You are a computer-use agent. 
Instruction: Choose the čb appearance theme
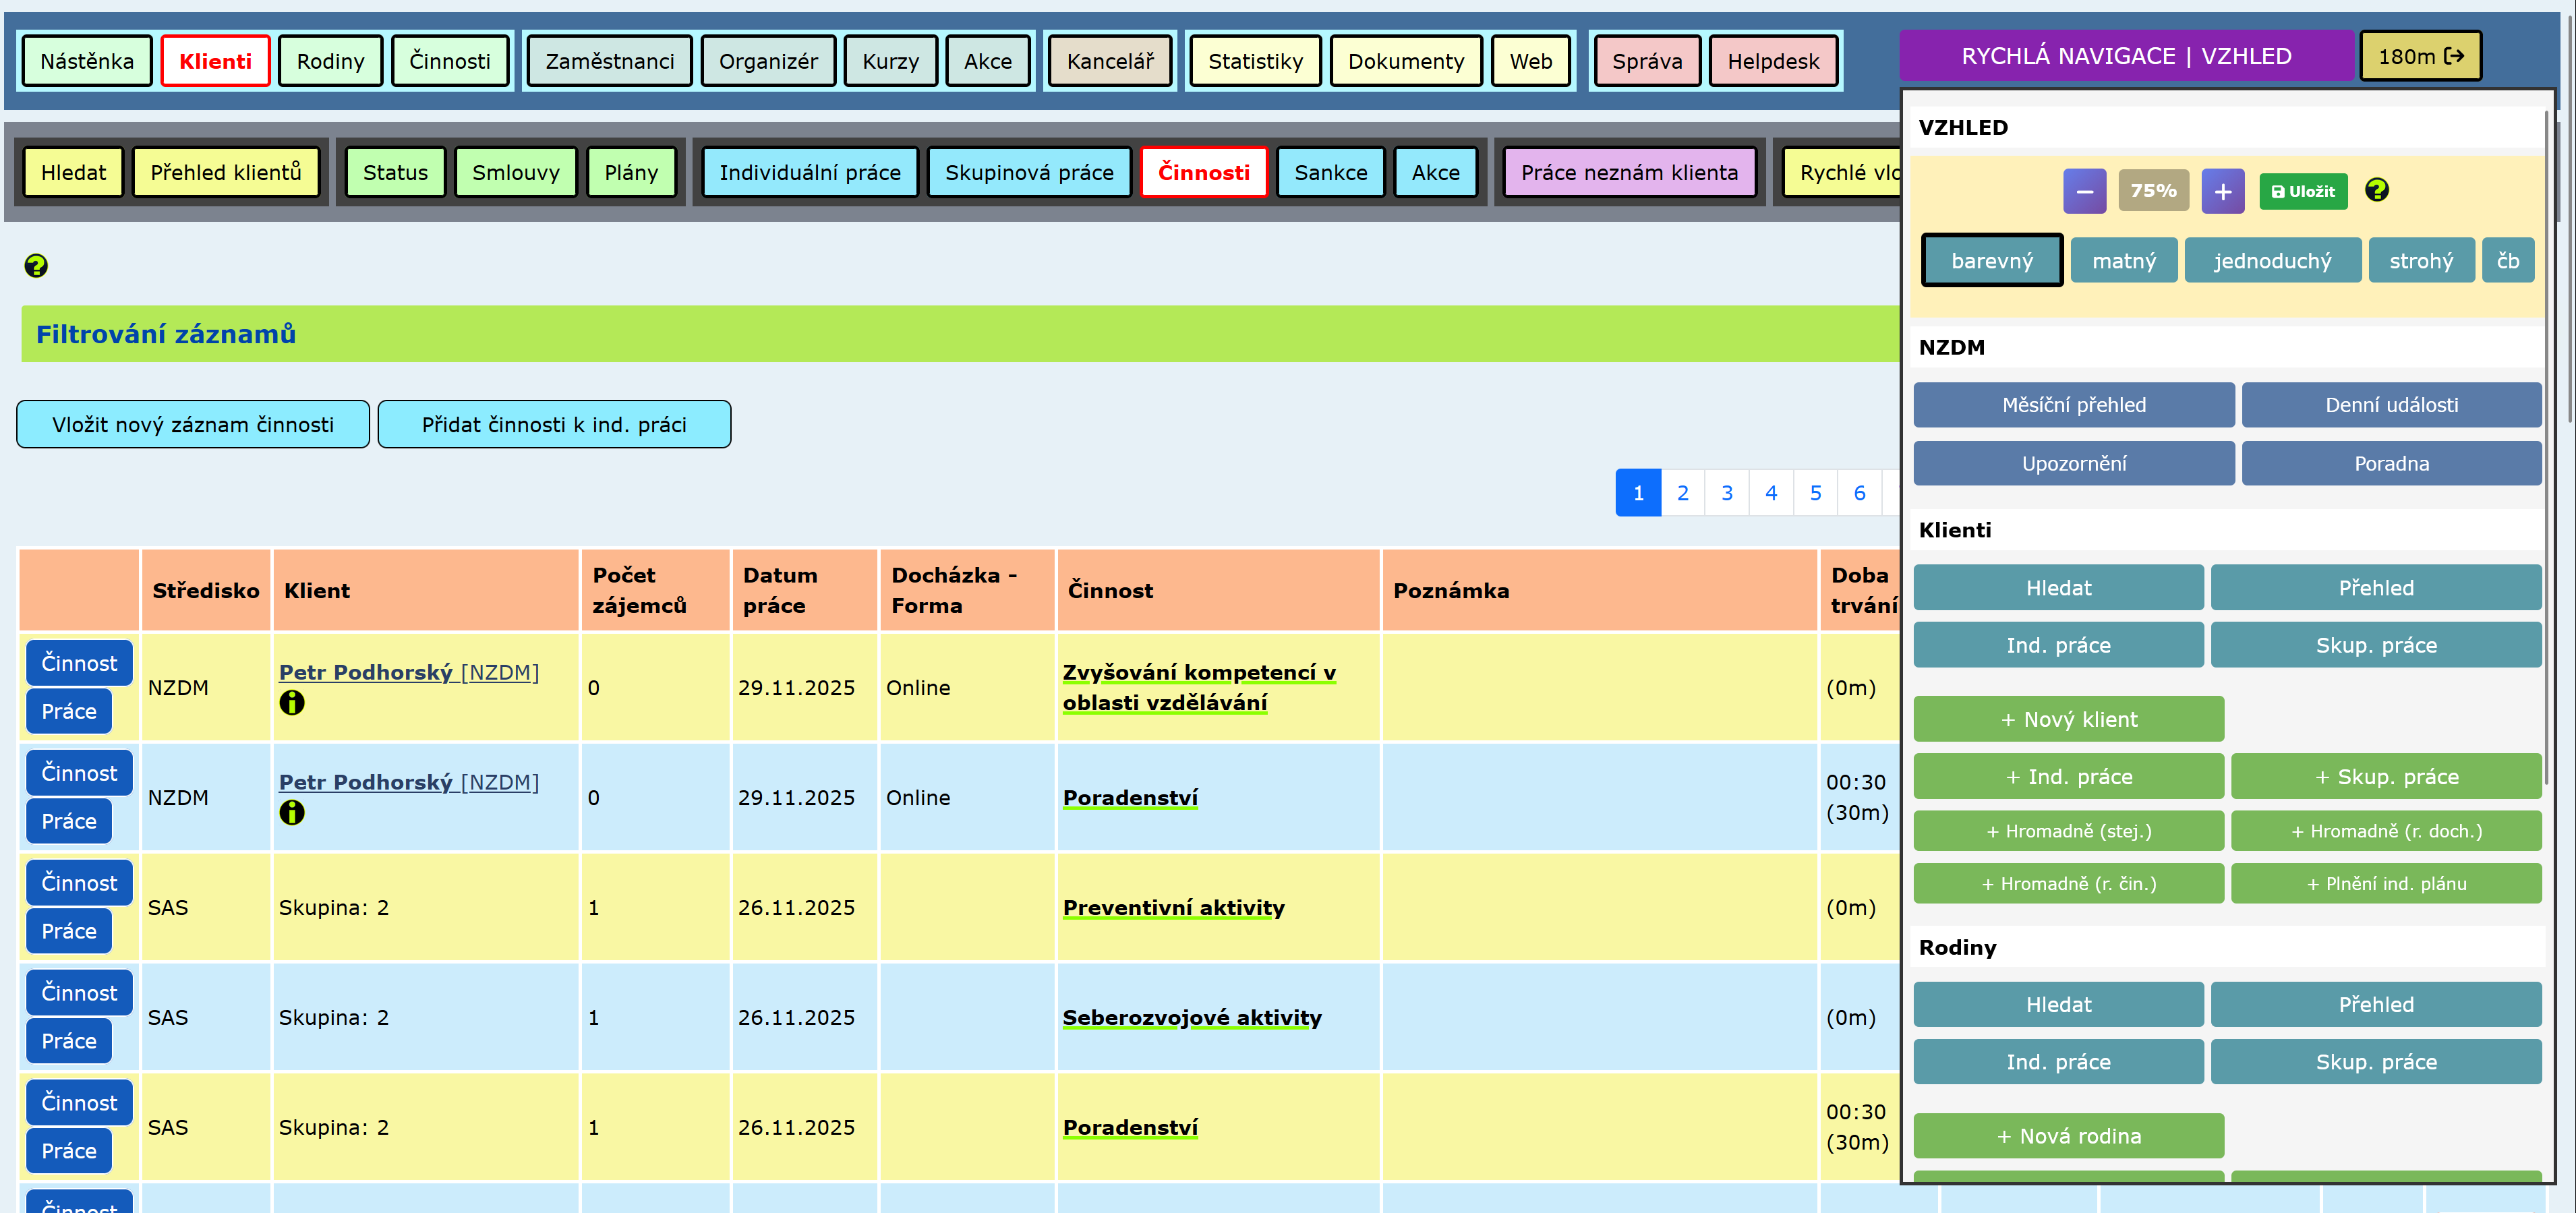click(2507, 261)
